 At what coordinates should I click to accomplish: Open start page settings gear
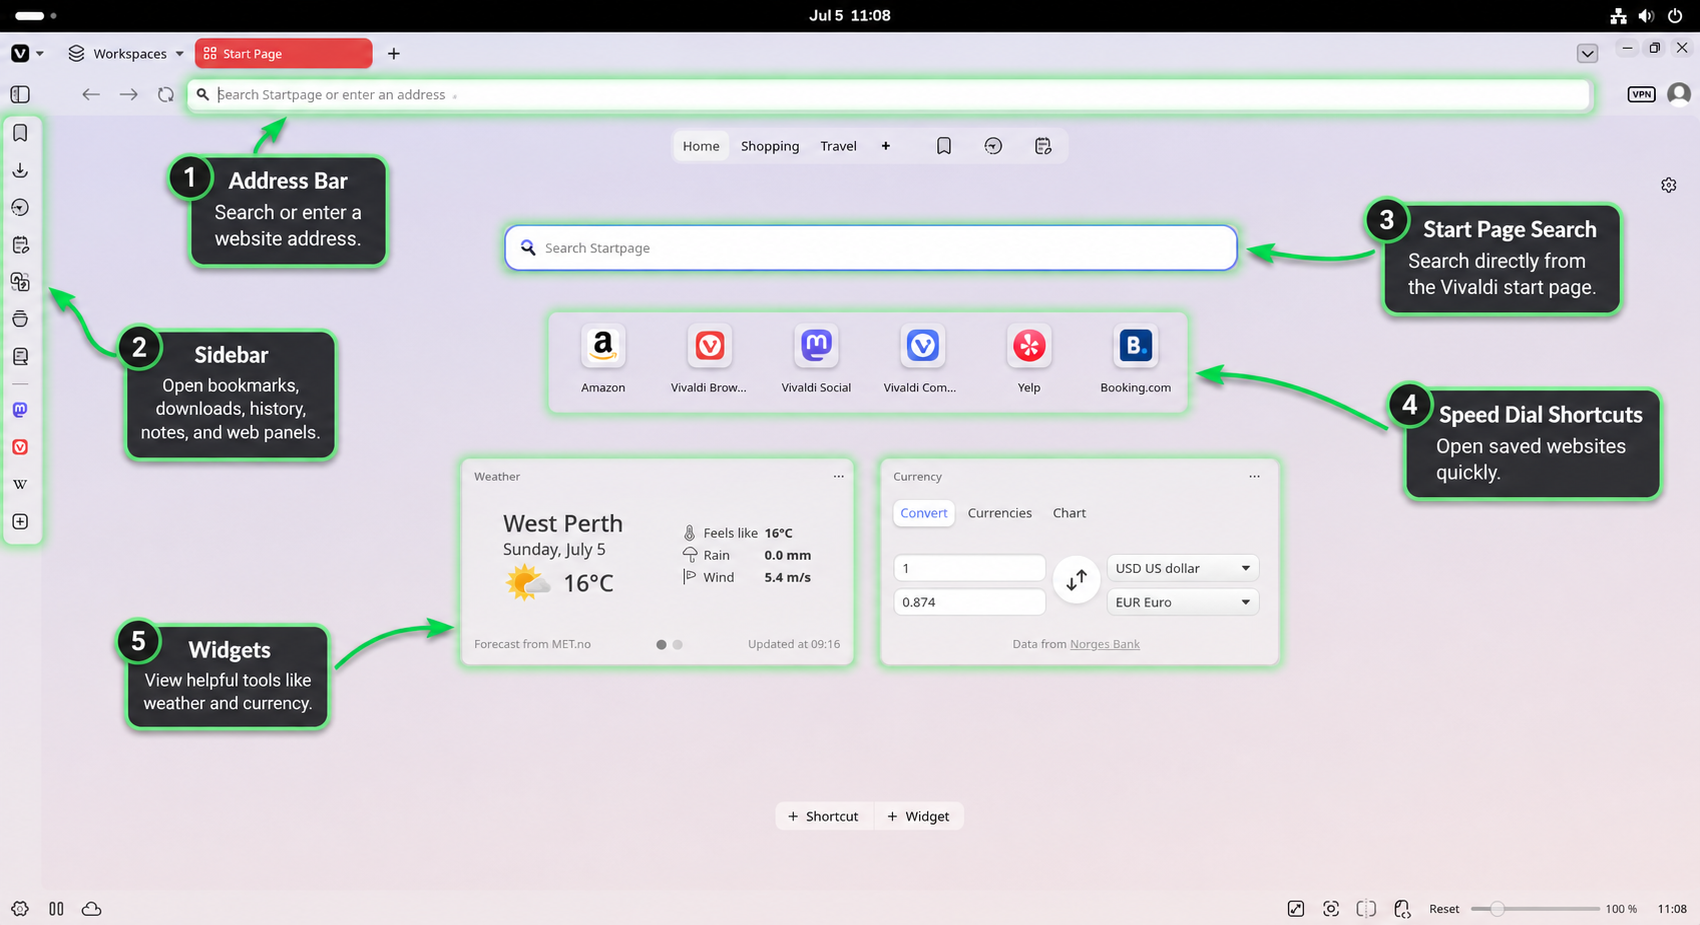tap(1669, 185)
